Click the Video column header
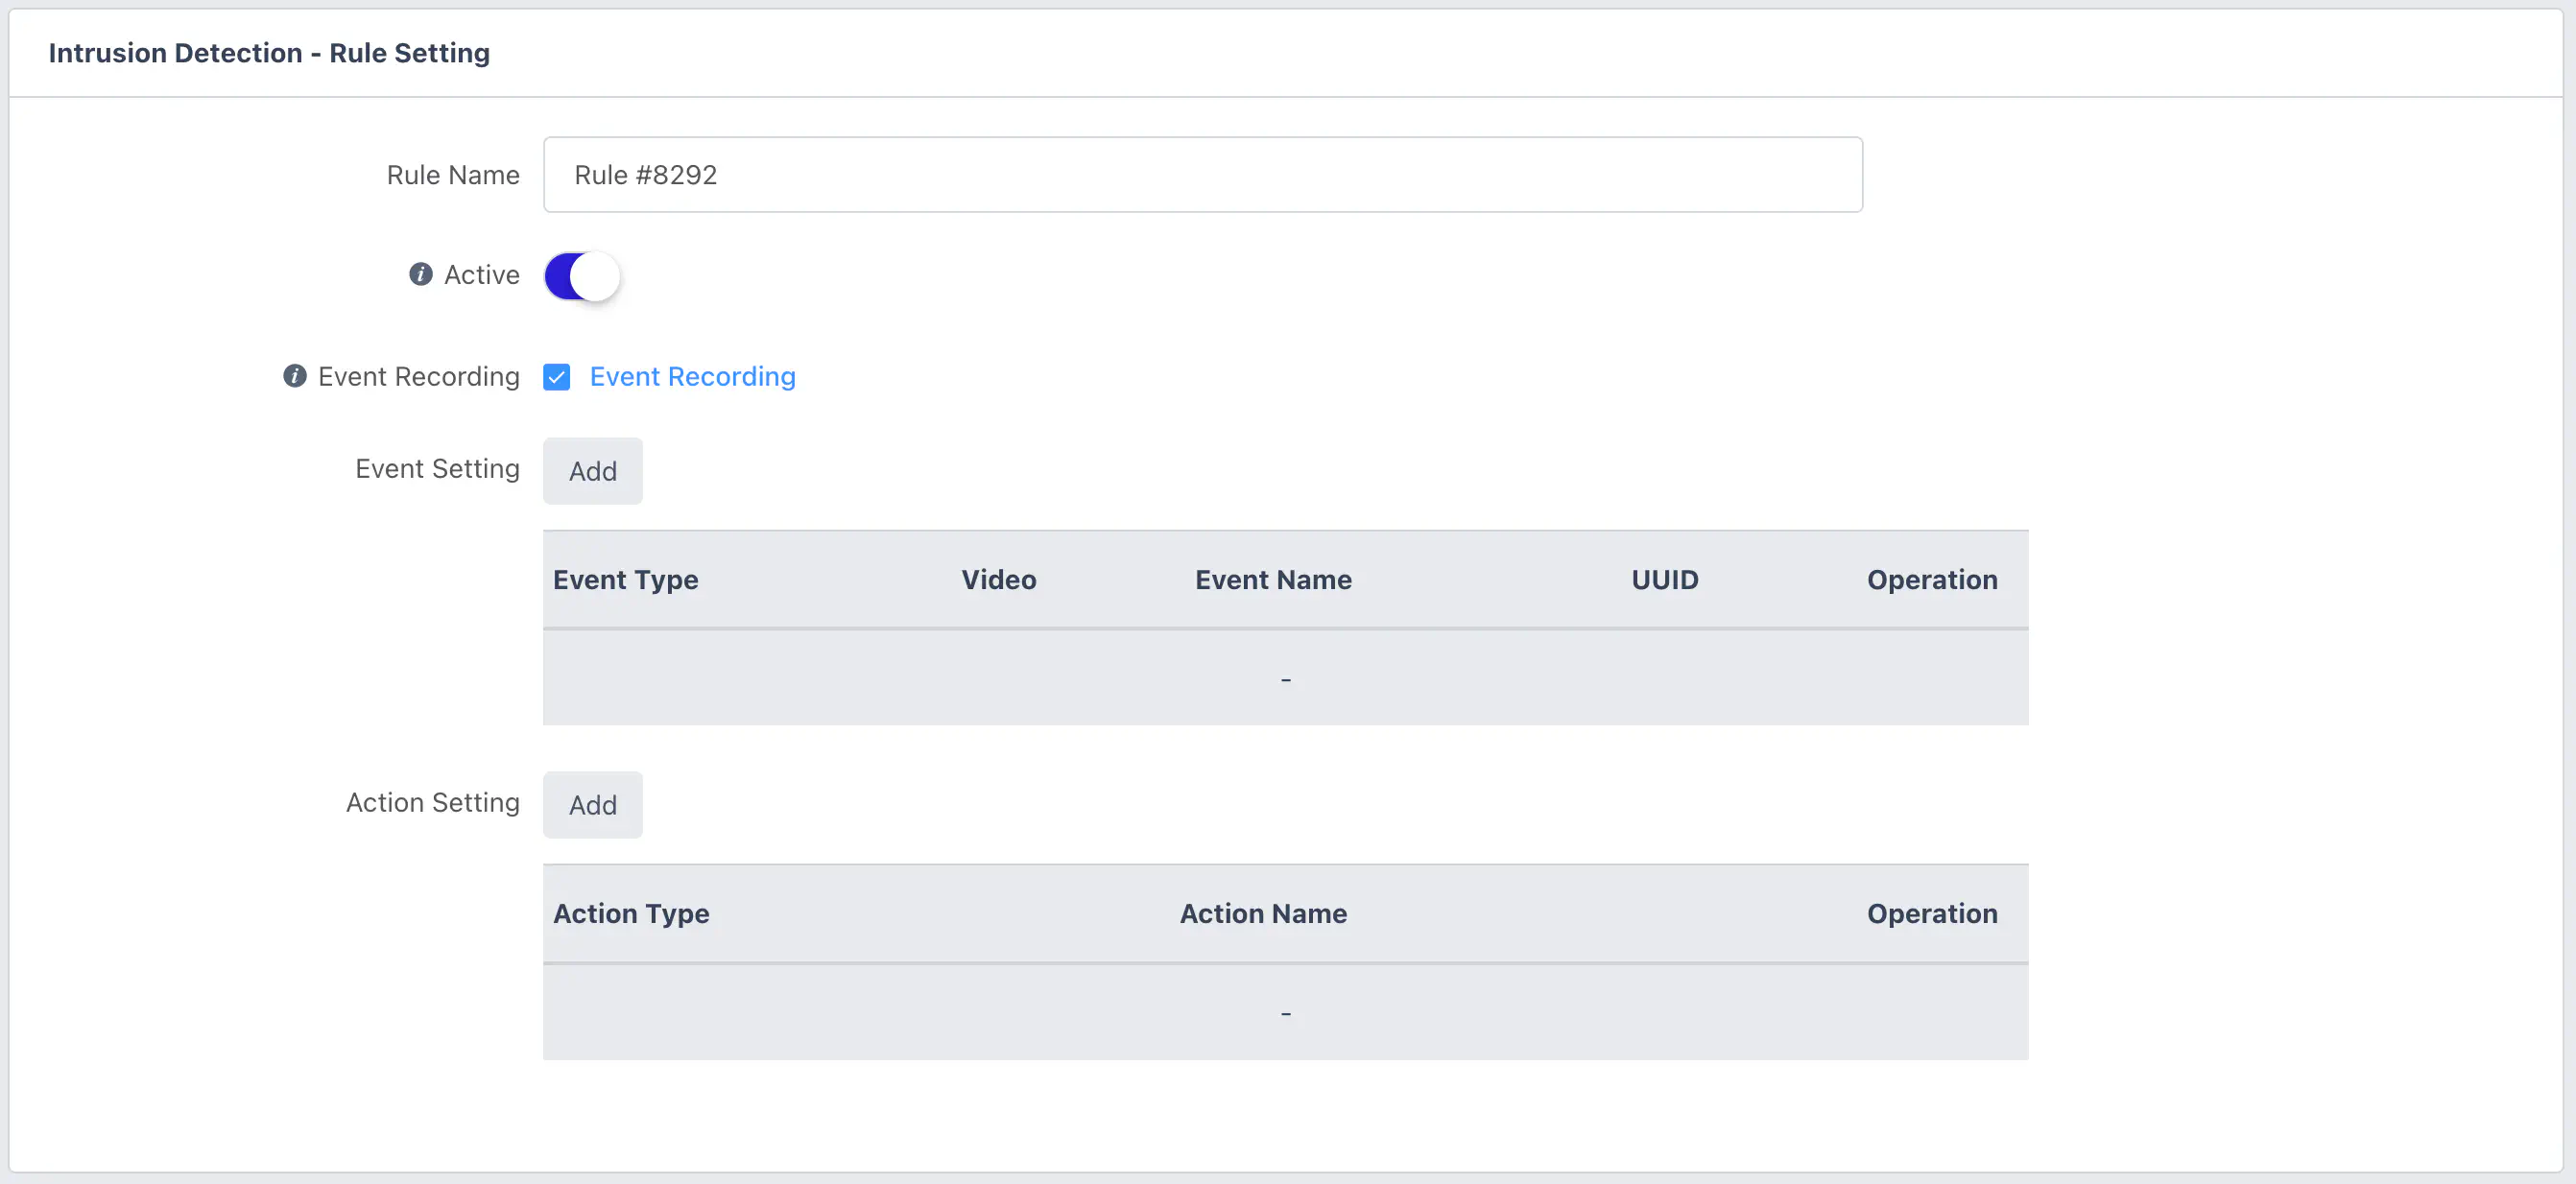 pyautogui.click(x=999, y=580)
